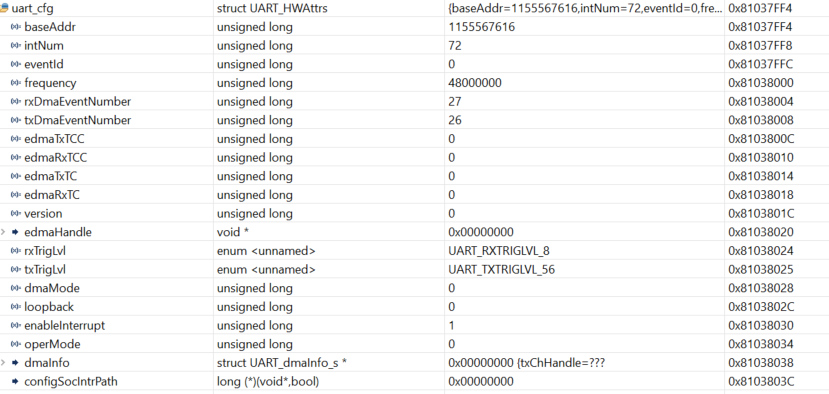The image size is (829, 394).
Task: Click the frequency variable icon
Action: tap(16, 83)
